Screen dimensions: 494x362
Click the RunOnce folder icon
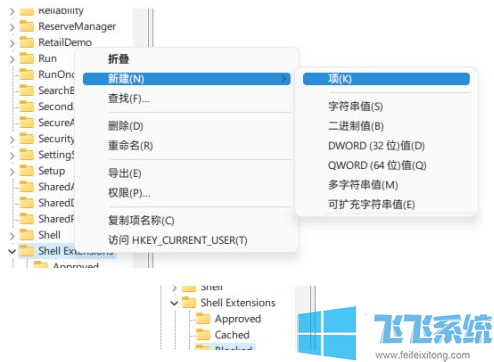(x=27, y=74)
